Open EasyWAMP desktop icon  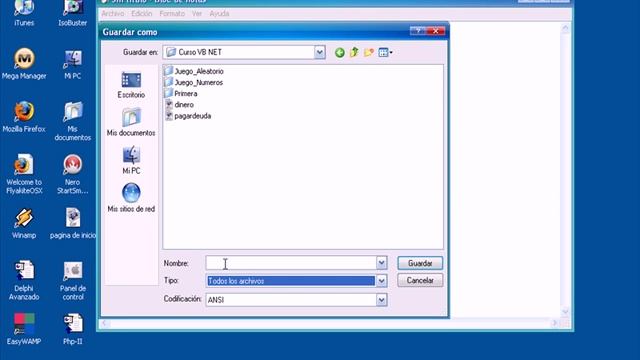(x=24, y=329)
